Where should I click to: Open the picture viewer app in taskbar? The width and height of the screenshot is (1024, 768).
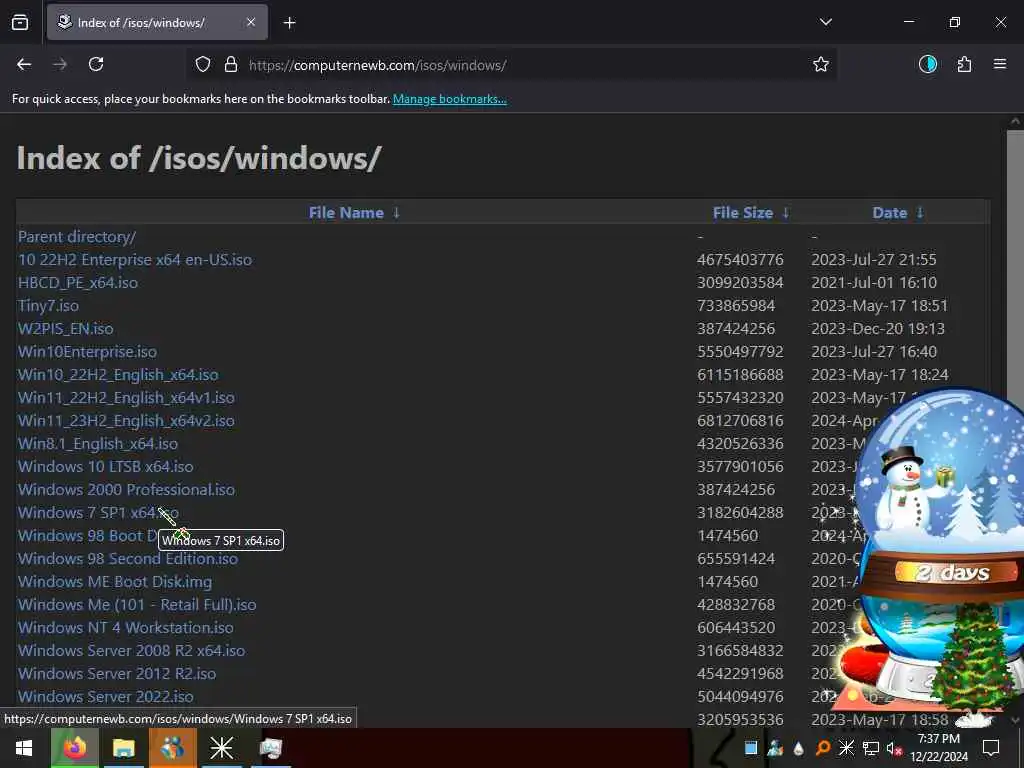click(270, 748)
